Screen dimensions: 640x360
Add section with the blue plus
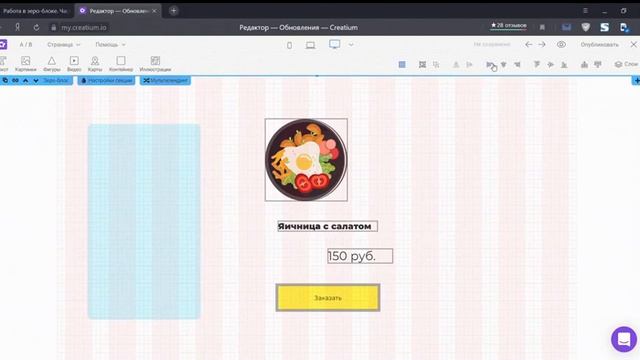pyautogui.click(x=636, y=81)
